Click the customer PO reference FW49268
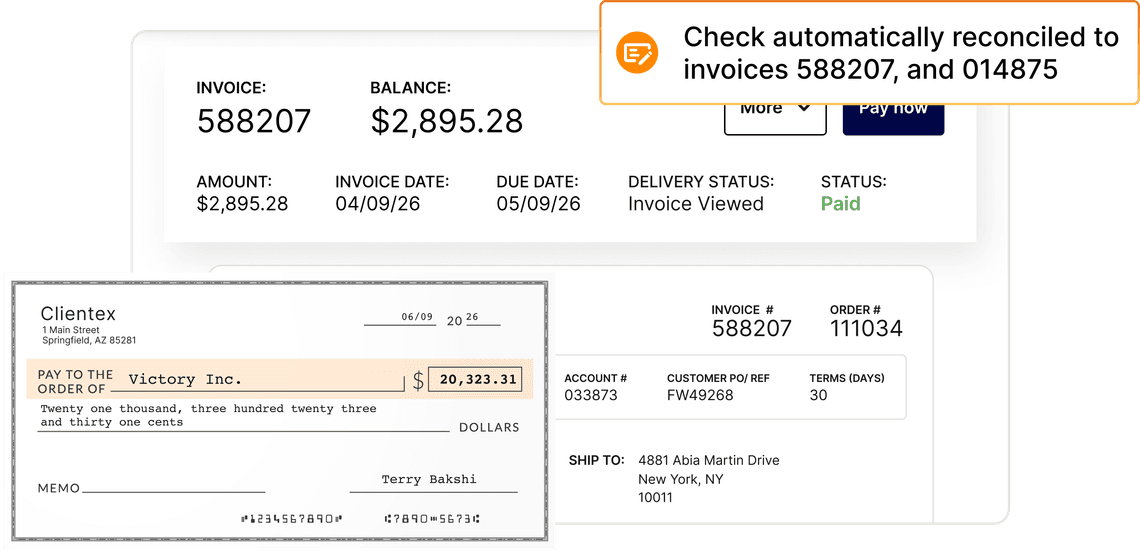The height and width of the screenshot is (554, 1140). pos(700,395)
